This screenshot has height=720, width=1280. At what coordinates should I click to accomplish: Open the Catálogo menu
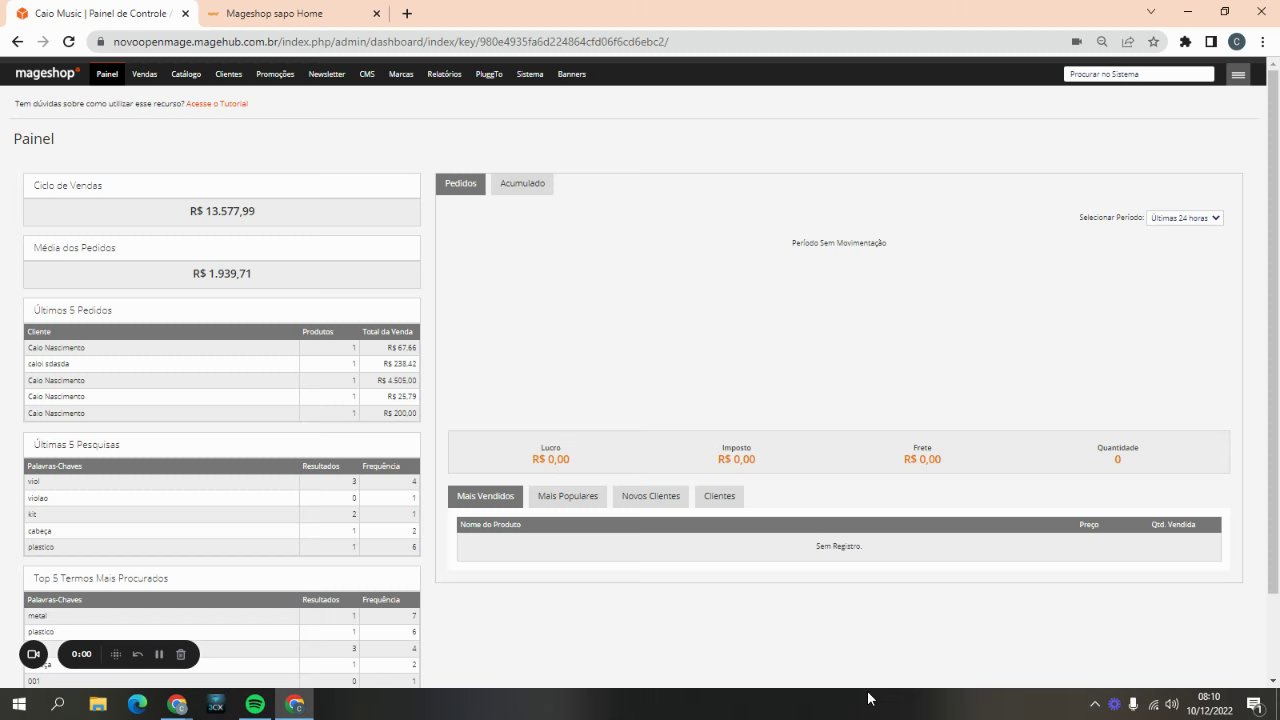click(186, 74)
